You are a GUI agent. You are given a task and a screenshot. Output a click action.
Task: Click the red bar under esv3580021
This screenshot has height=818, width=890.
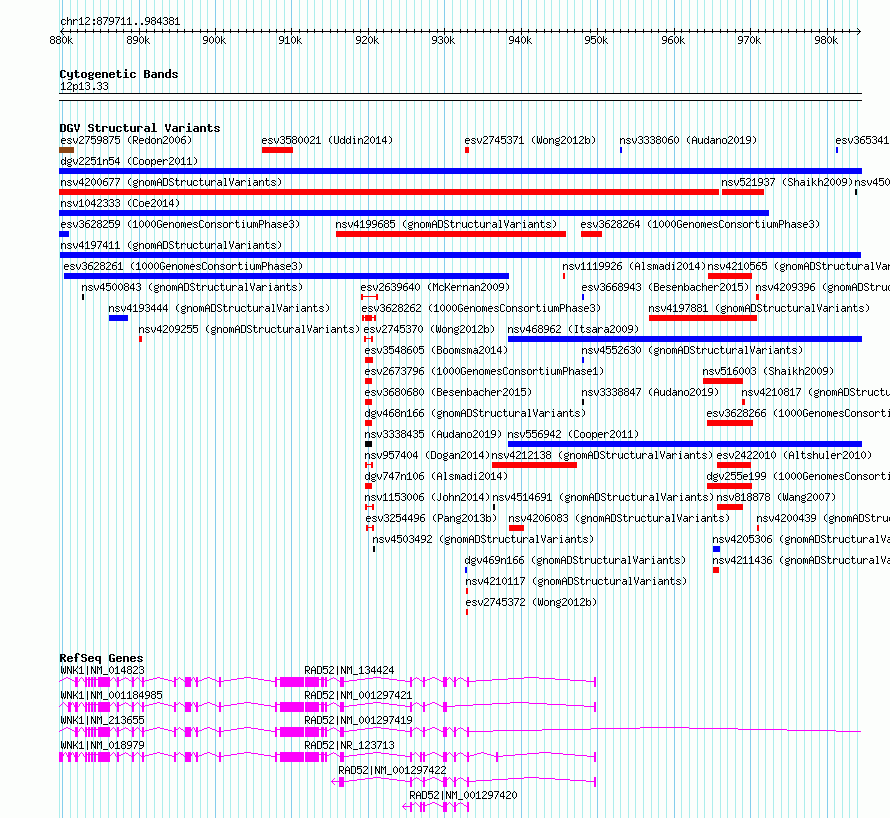278,150
